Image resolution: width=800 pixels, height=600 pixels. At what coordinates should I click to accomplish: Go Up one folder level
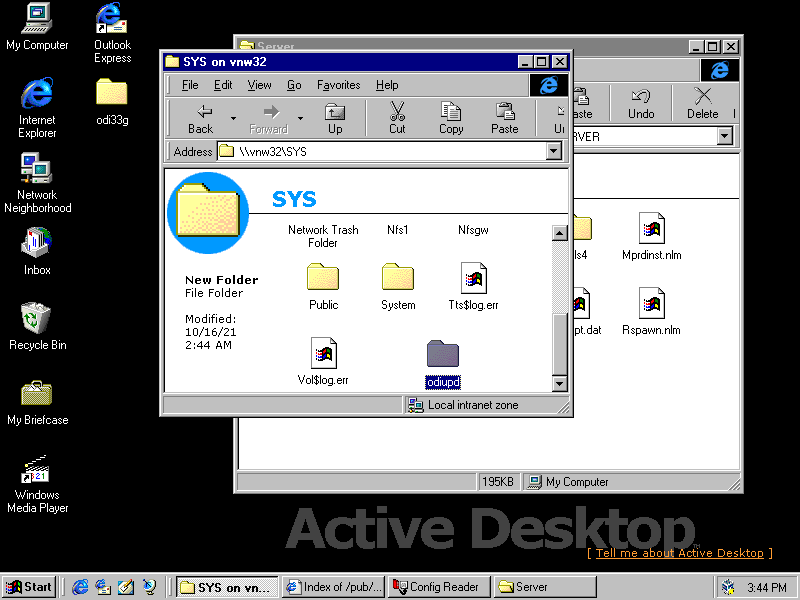[335, 119]
